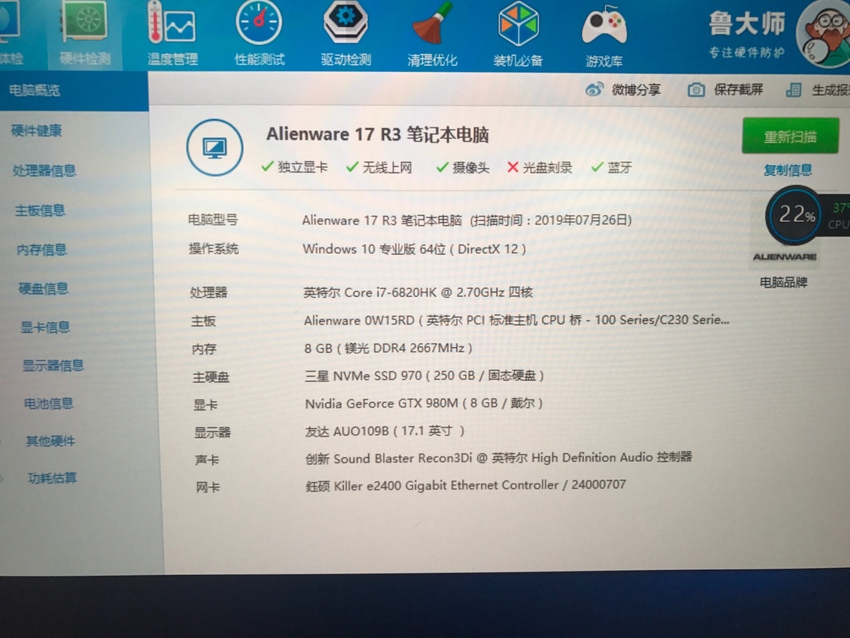Click the Windows 10 专业版 64位 OS value
This screenshot has width=850, height=638.
414,249
